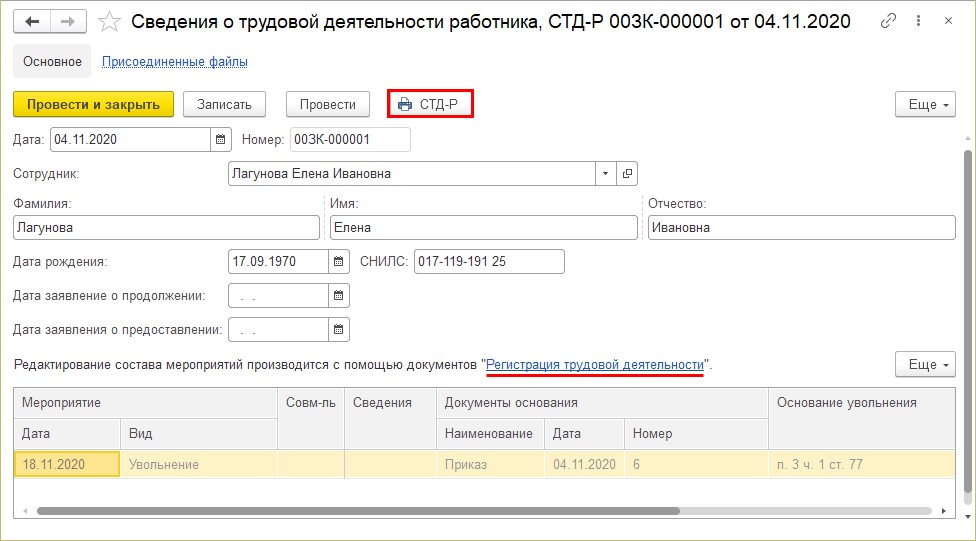Click Дата заявления о предоставлении field
Viewport: 976px width, 541px height.
coord(278,330)
